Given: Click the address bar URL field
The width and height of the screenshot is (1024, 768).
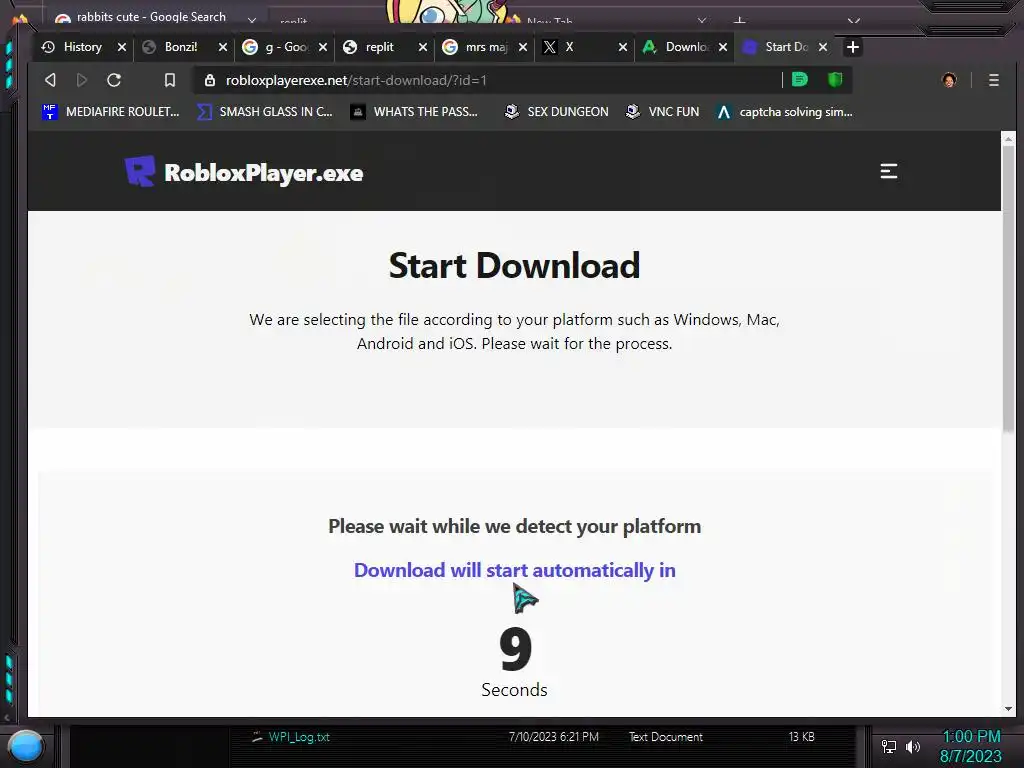Looking at the screenshot, I should pyautogui.click(x=490, y=80).
